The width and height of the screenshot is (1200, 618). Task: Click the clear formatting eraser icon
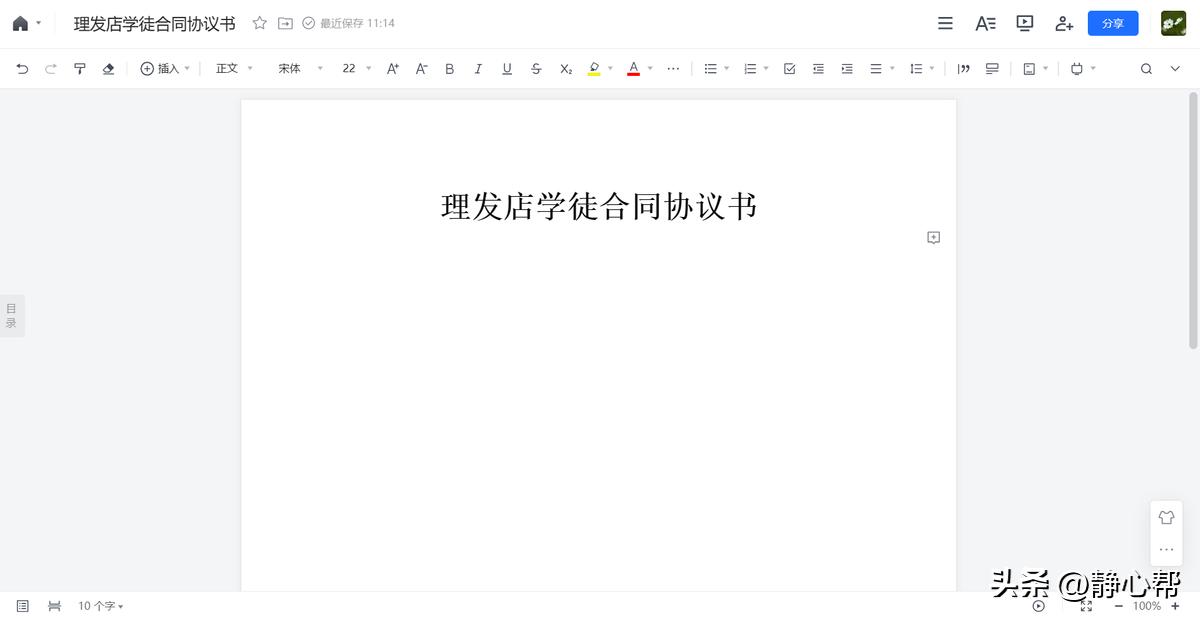coord(108,68)
